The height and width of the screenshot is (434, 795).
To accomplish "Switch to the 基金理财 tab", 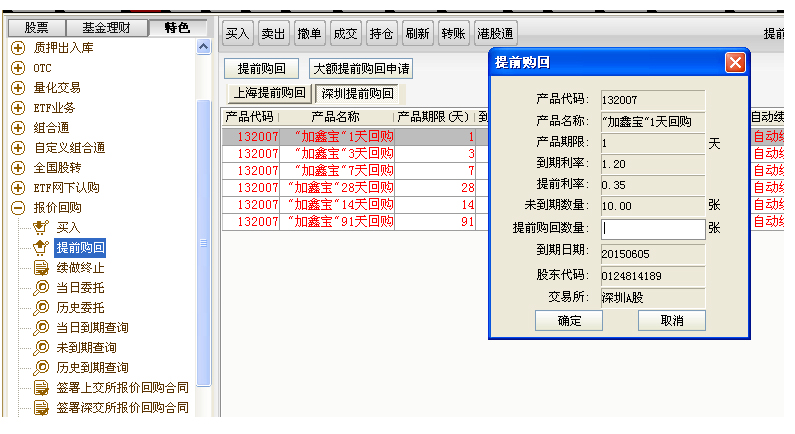I will pyautogui.click(x=106, y=28).
